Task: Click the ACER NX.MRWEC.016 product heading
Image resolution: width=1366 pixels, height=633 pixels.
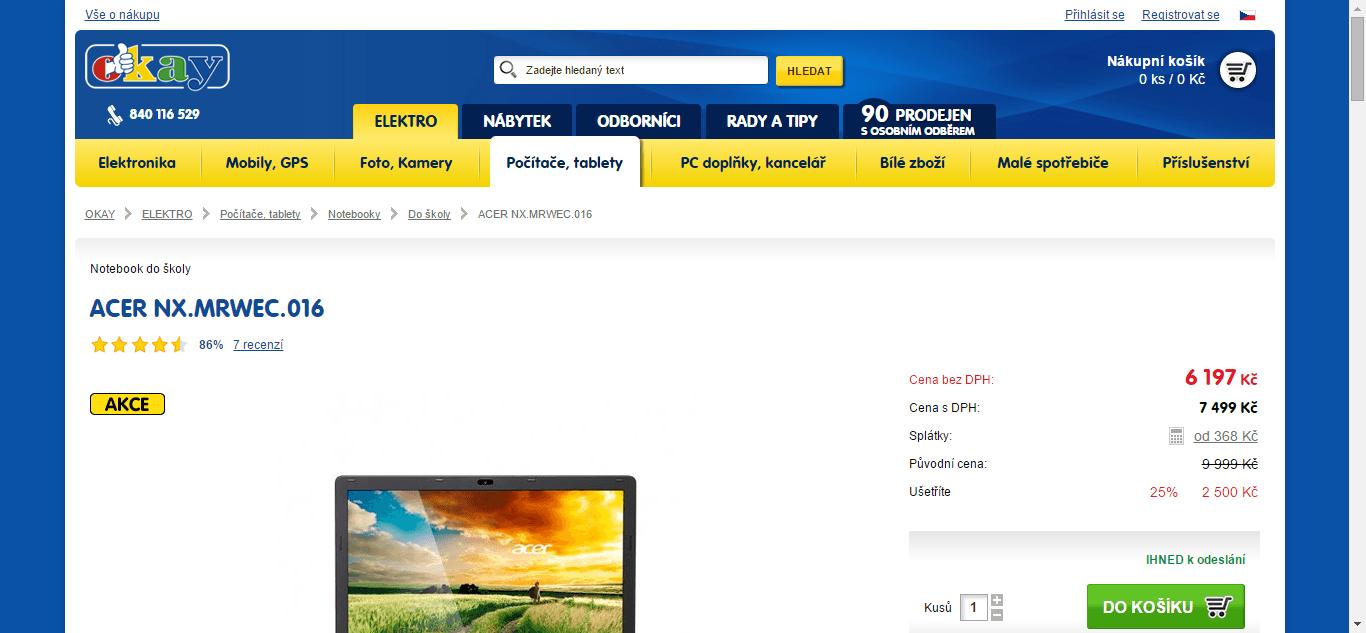Action: [207, 308]
